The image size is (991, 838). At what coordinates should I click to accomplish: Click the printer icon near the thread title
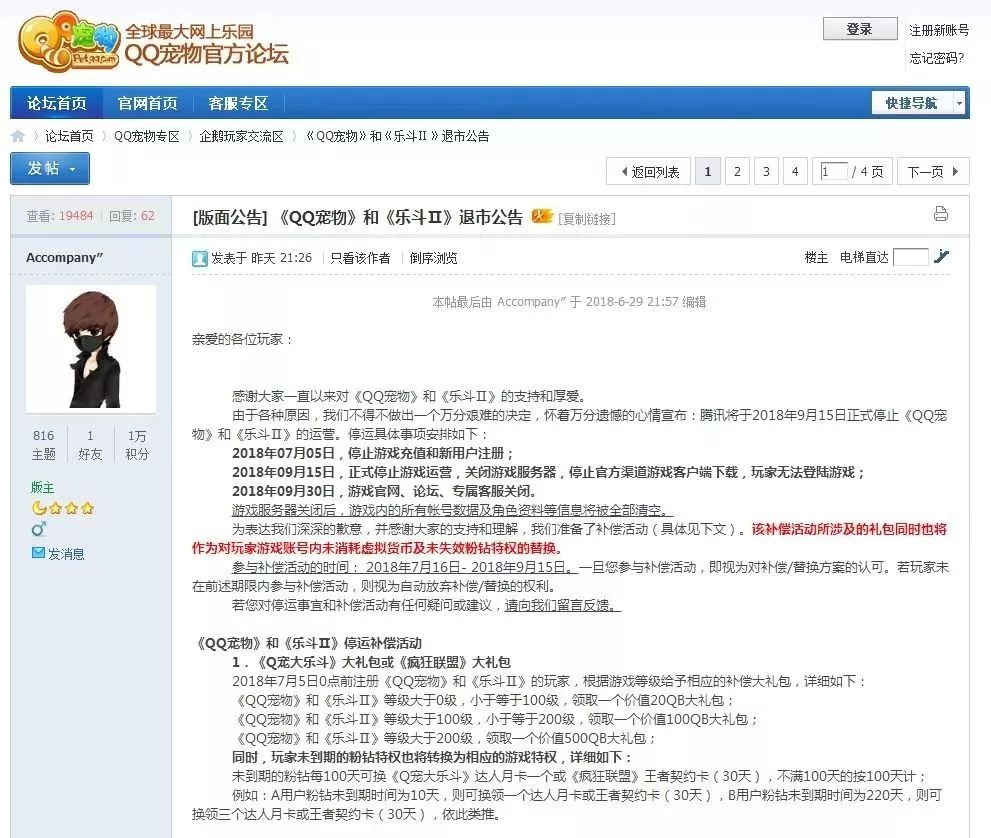[940, 214]
